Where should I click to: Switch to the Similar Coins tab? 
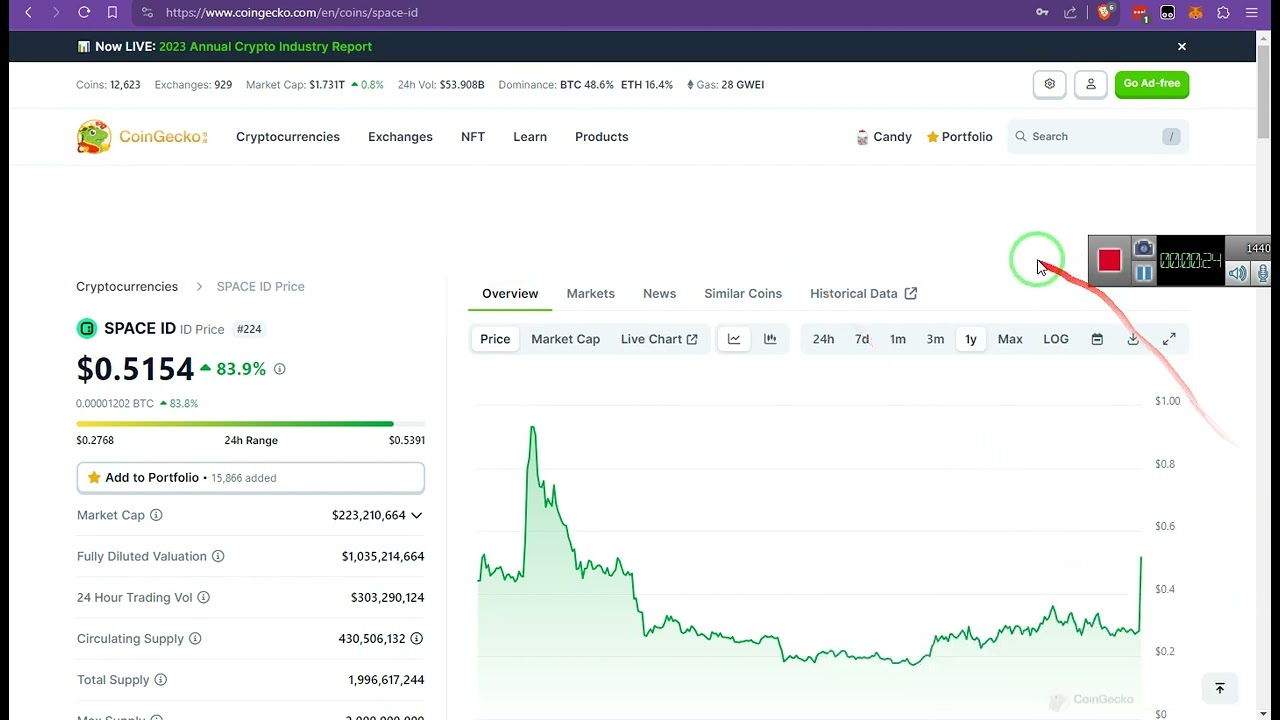(x=743, y=293)
